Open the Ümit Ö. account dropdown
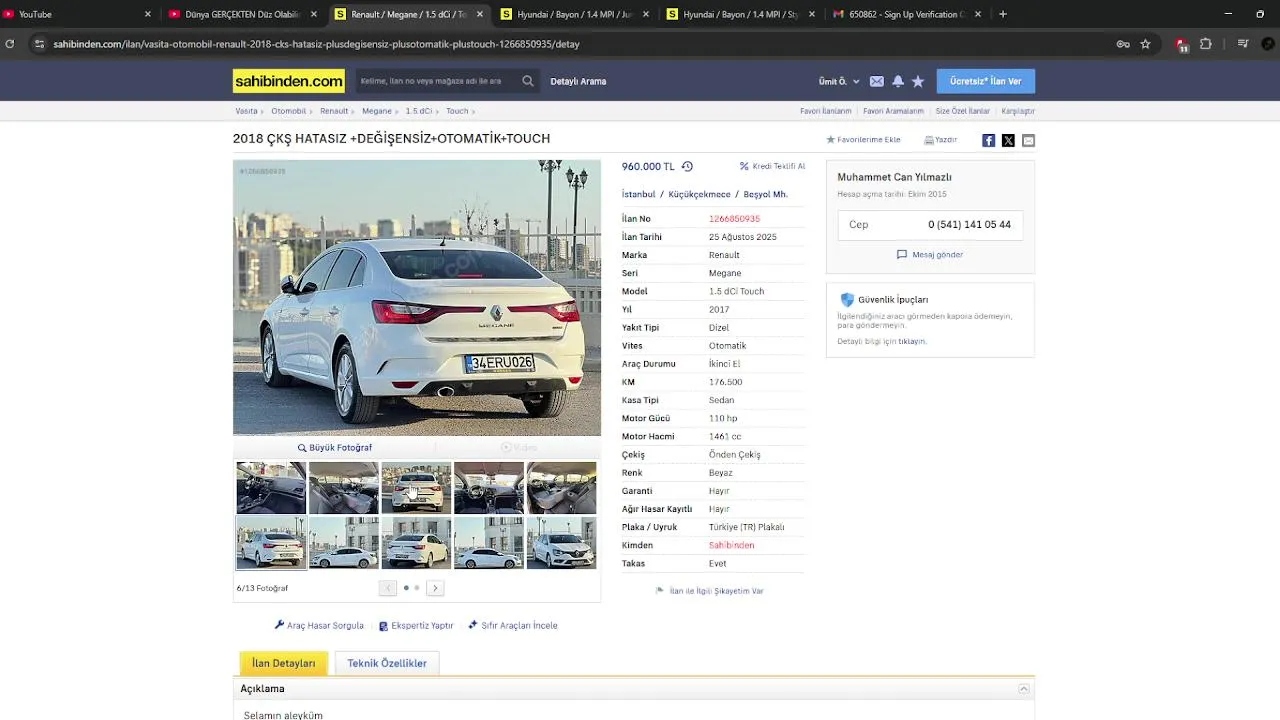The height and width of the screenshot is (720, 1280). point(839,81)
